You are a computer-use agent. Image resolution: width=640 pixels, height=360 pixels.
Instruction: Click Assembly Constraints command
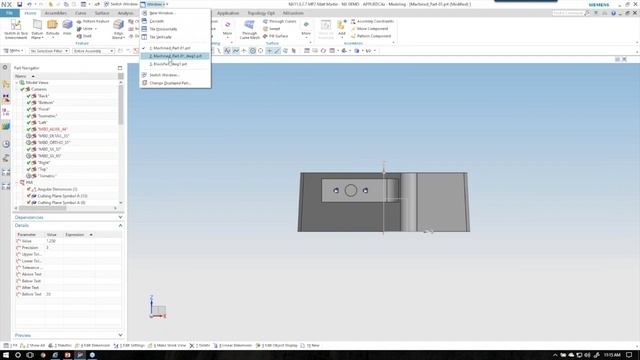click(372, 21)
